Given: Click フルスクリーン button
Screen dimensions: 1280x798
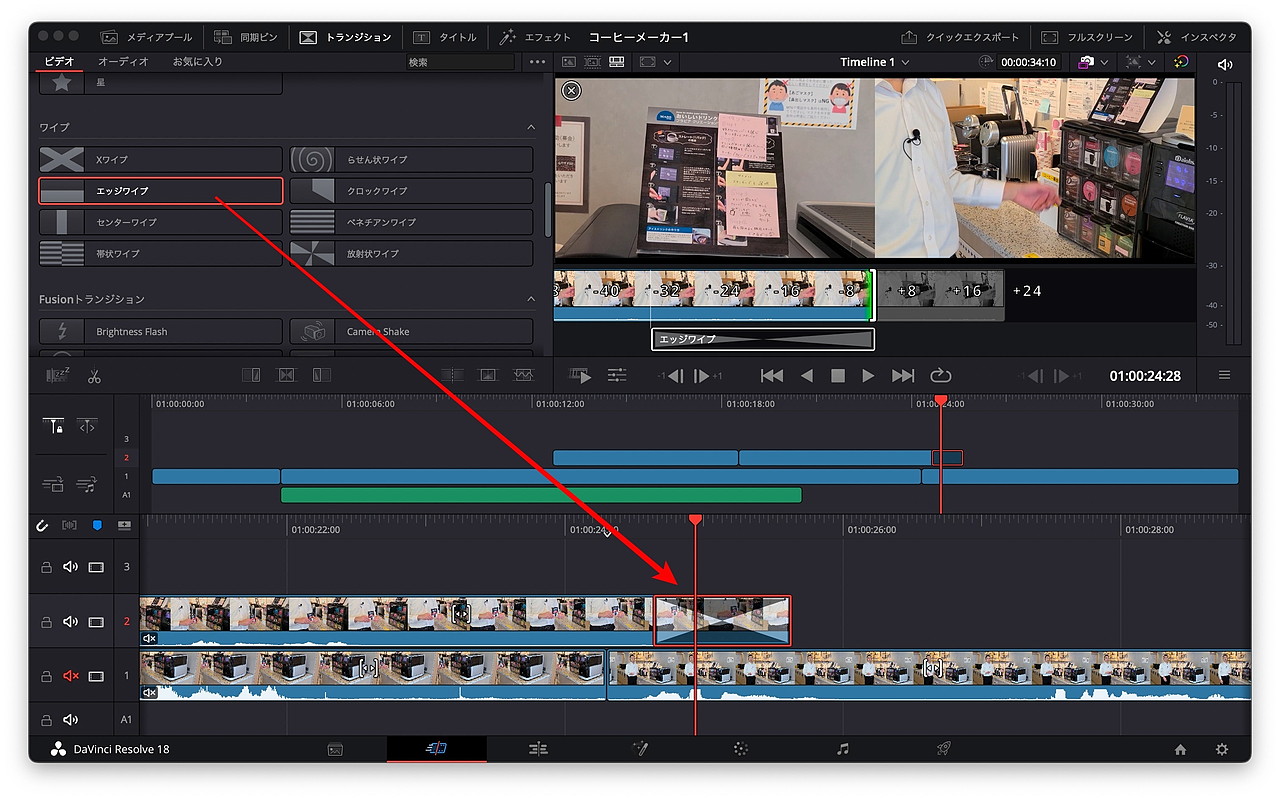Looking at the screenshot, I should coord(1087,37).
